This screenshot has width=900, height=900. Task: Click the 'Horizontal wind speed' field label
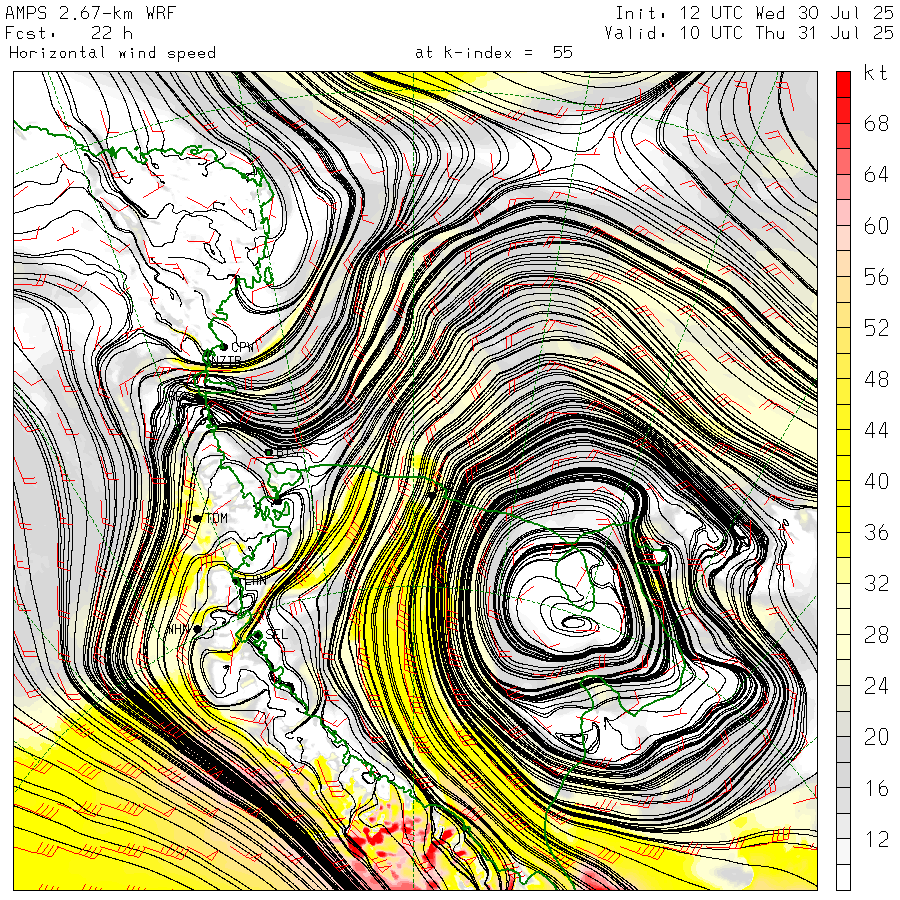112,53
